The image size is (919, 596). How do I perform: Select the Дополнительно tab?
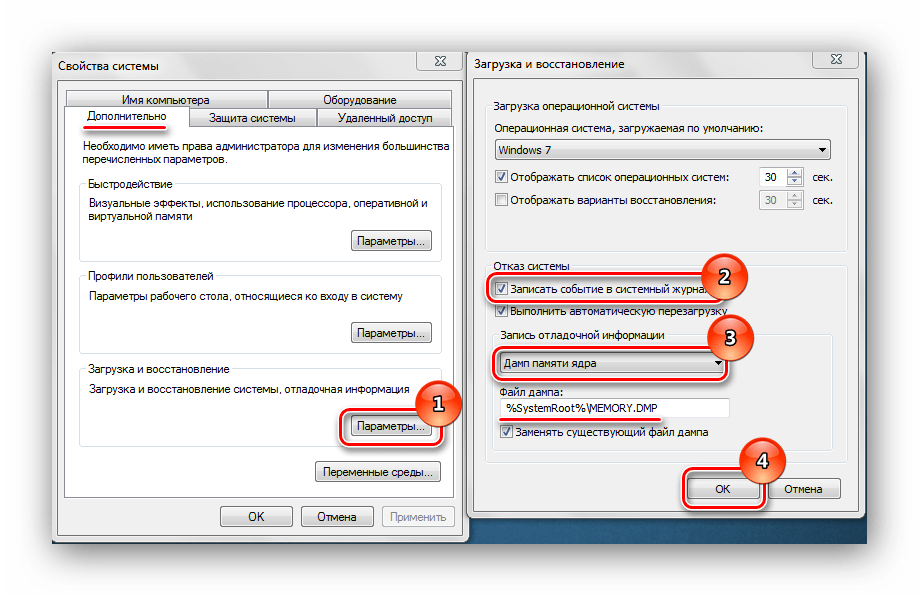127,116
